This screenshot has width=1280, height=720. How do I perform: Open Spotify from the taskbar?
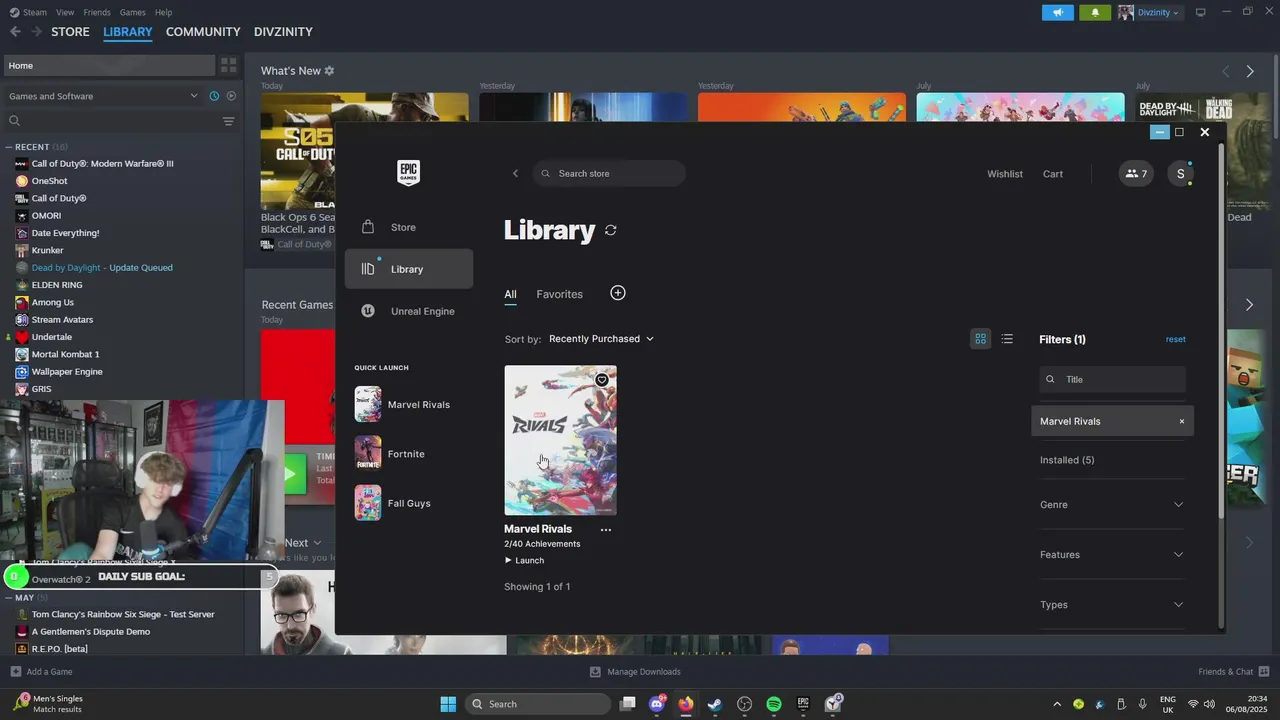(x=774, y=704)
